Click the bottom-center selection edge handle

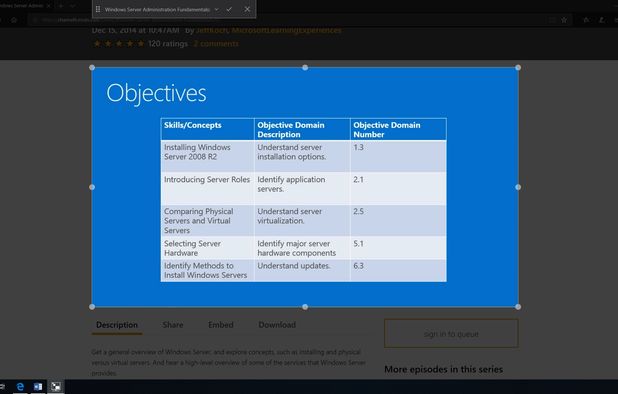pos(305,307)
